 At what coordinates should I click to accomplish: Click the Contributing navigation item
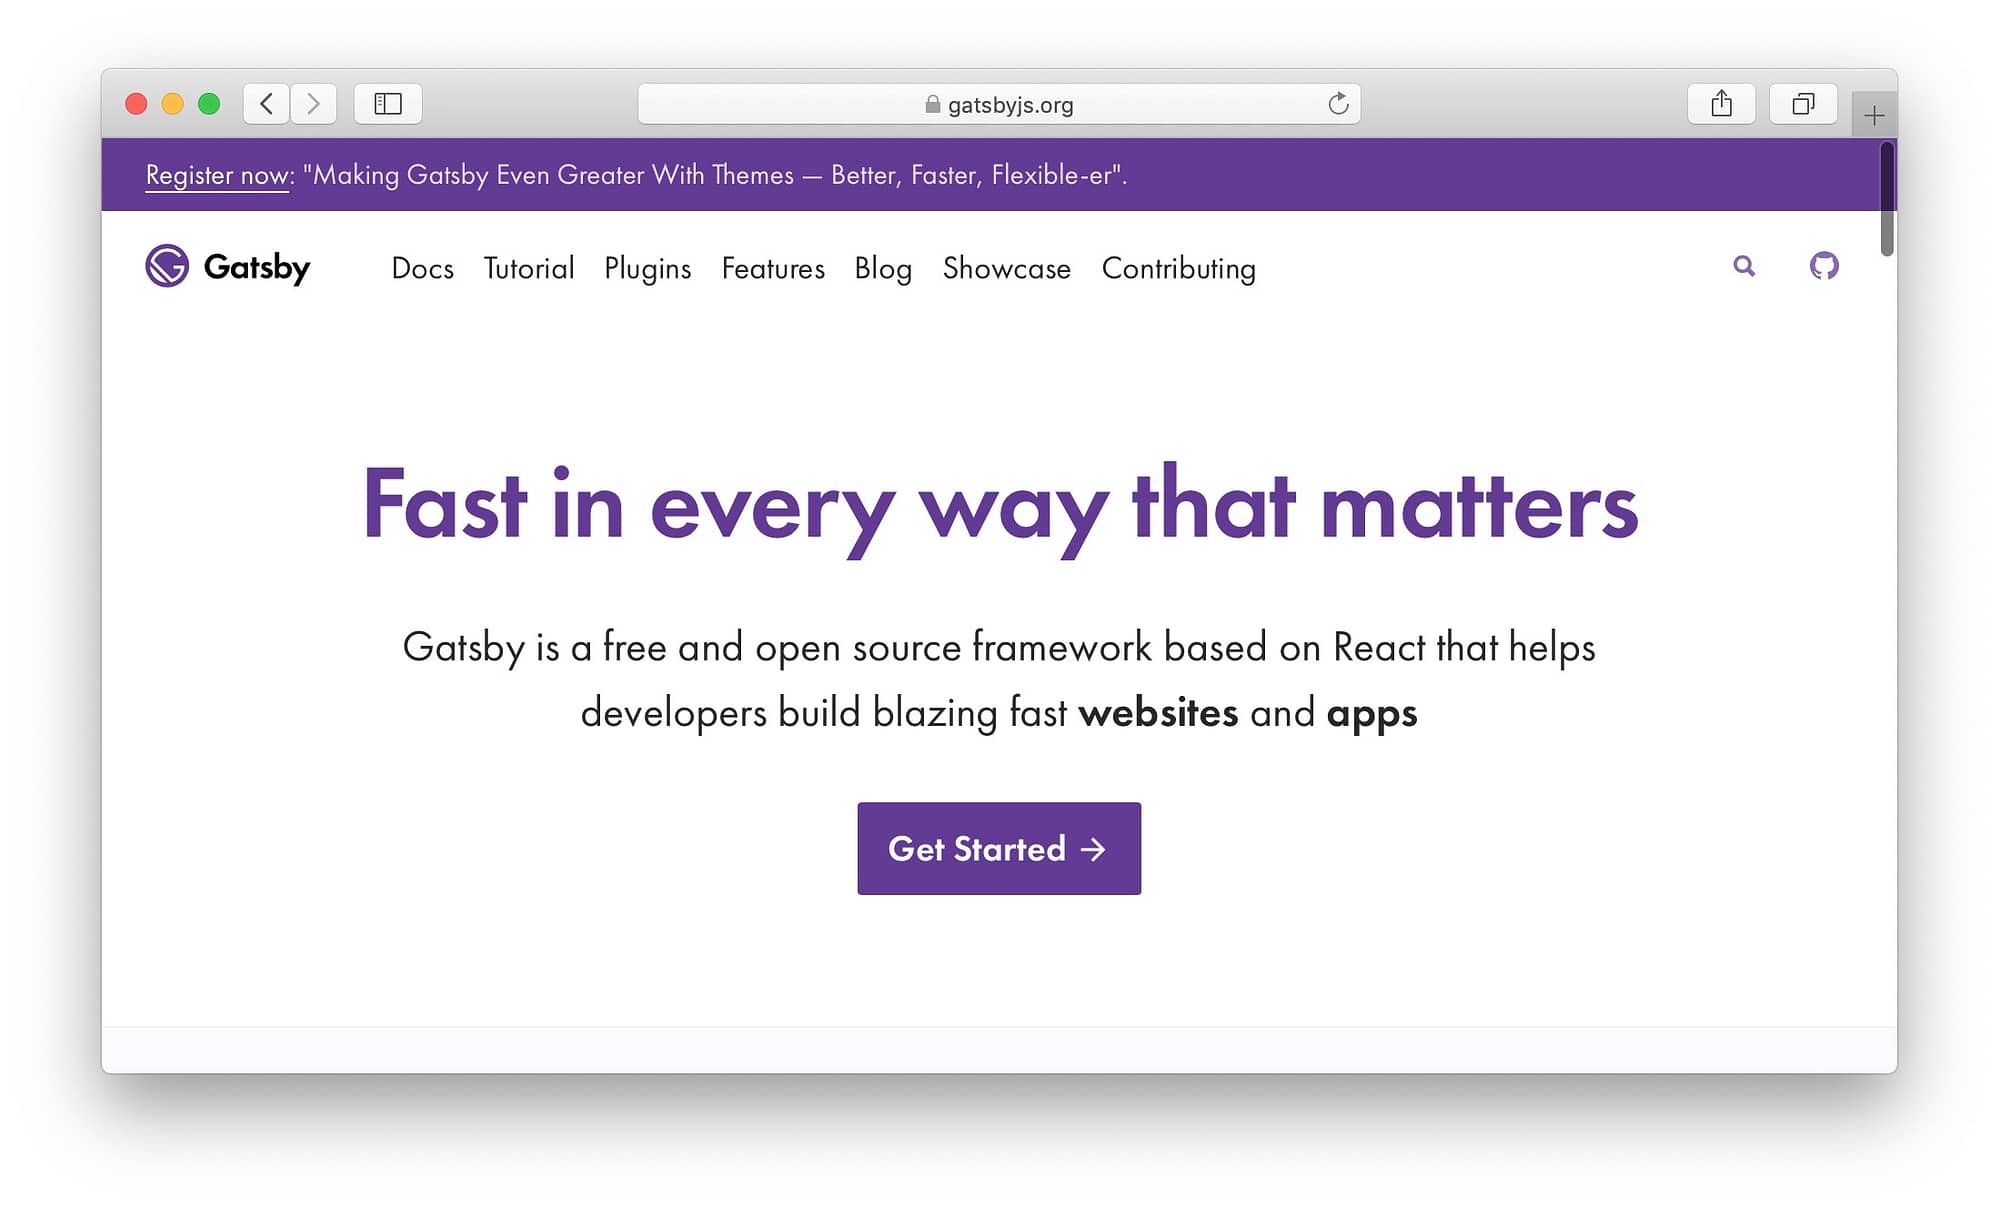coord(1177,268)
